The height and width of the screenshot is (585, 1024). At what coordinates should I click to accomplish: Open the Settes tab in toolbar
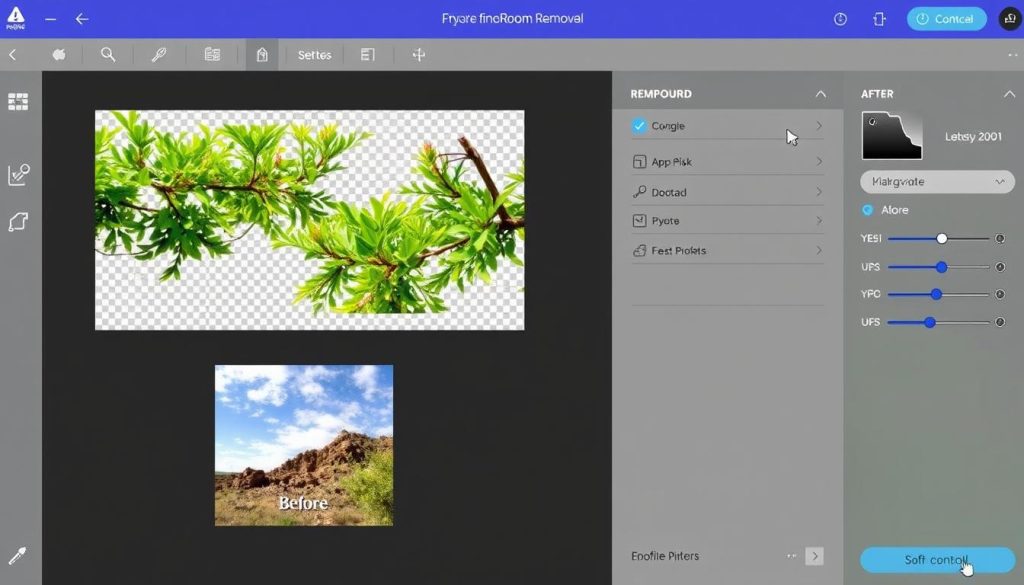pyautogui.click(x=314, y=55)
